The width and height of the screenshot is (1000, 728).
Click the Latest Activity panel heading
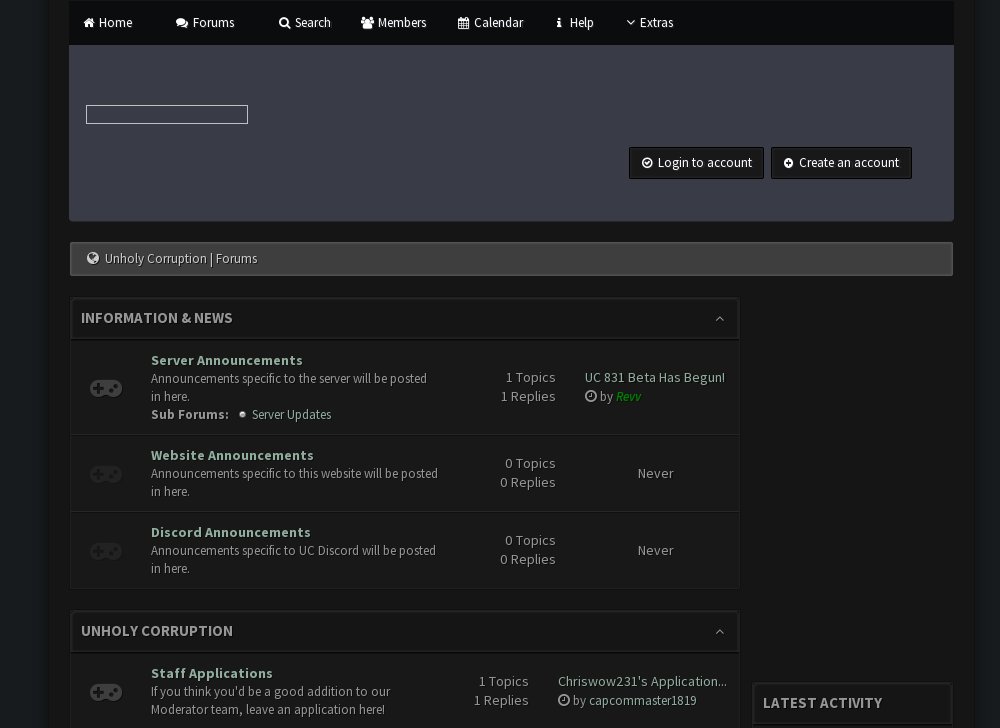823,703
